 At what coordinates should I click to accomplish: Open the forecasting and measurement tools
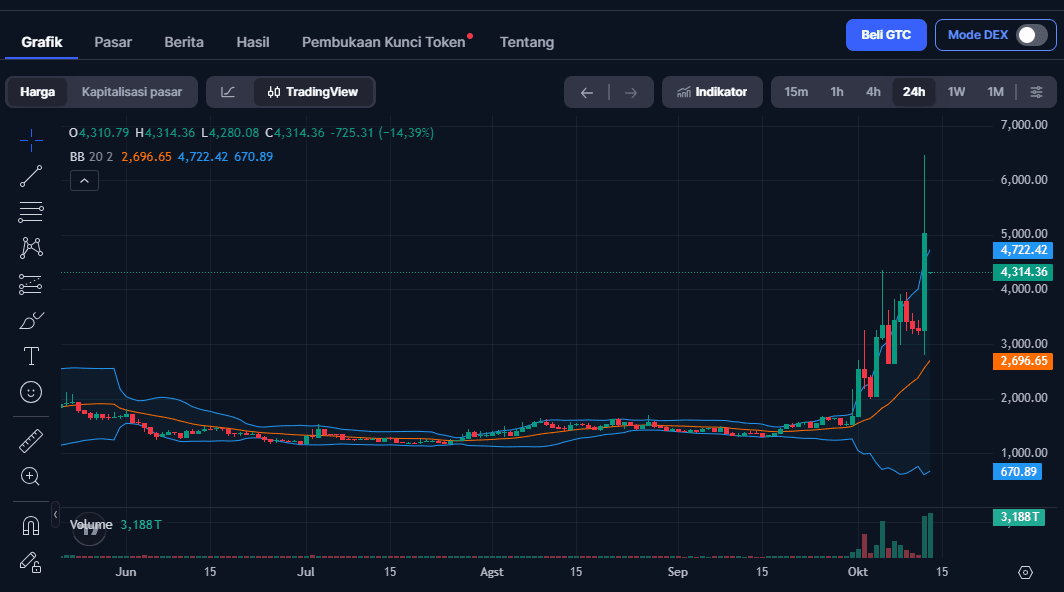(31, 284)
